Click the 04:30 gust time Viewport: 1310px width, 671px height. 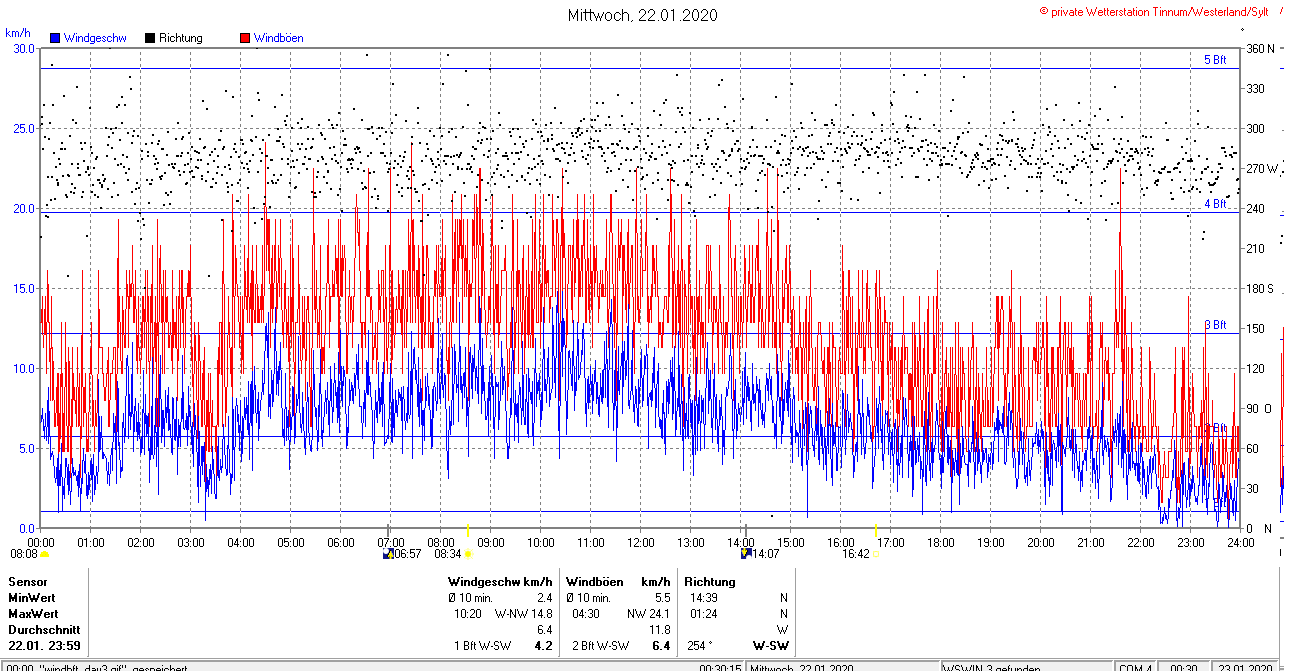pos(586,613)
